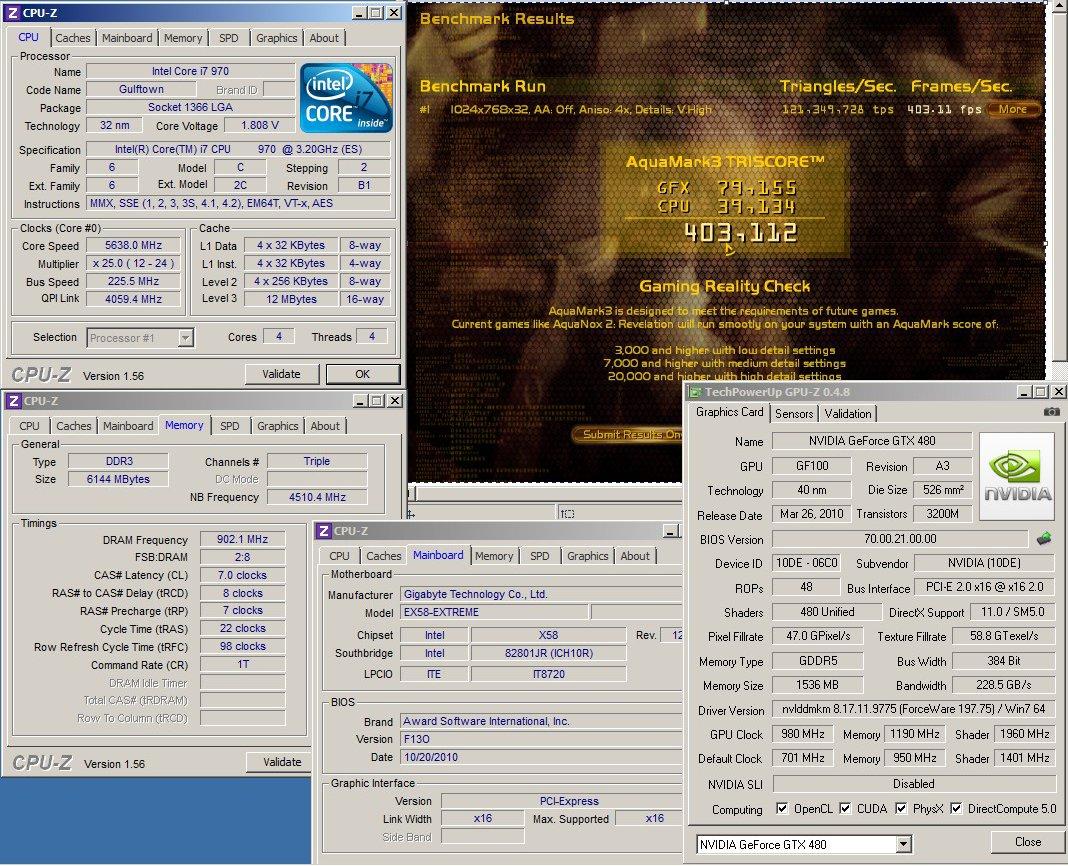
Task: Click the More button in AquaMark results
Action: [1013, 109]
